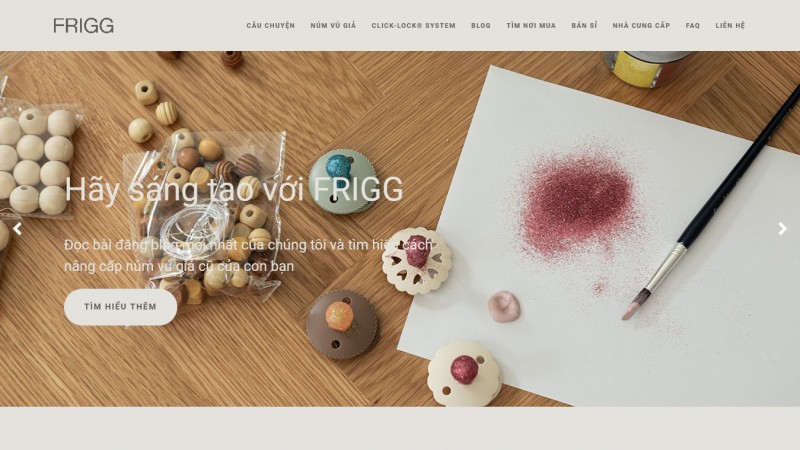This screenshot has width=800, height=450.
Task: Click the headline Hãy sáng tạo với FRIGG
Action: point(234,190)
